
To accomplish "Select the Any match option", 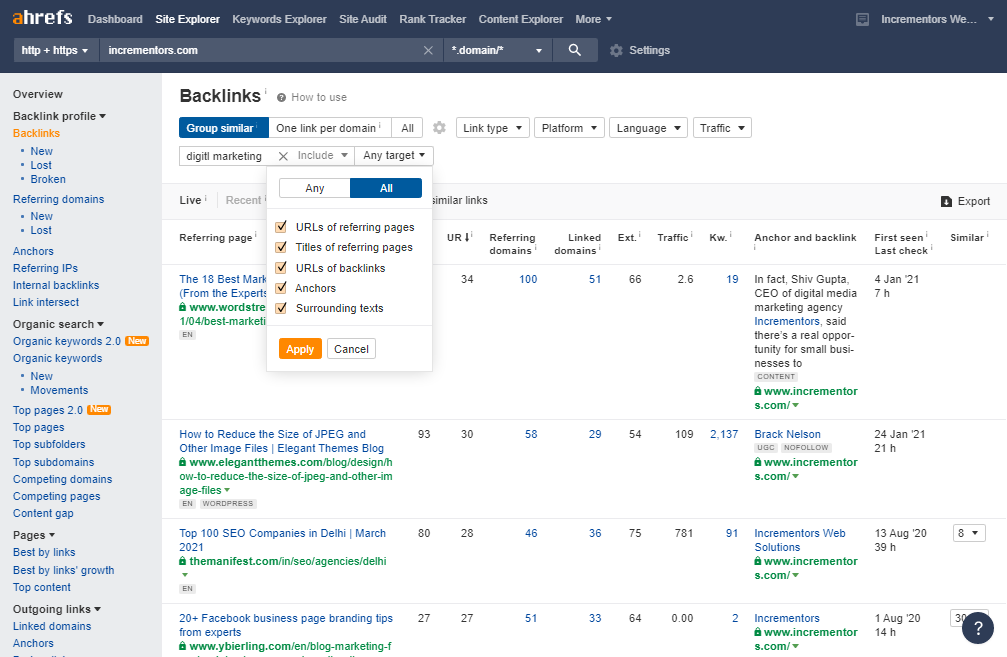I will click(x=315, y=188).
